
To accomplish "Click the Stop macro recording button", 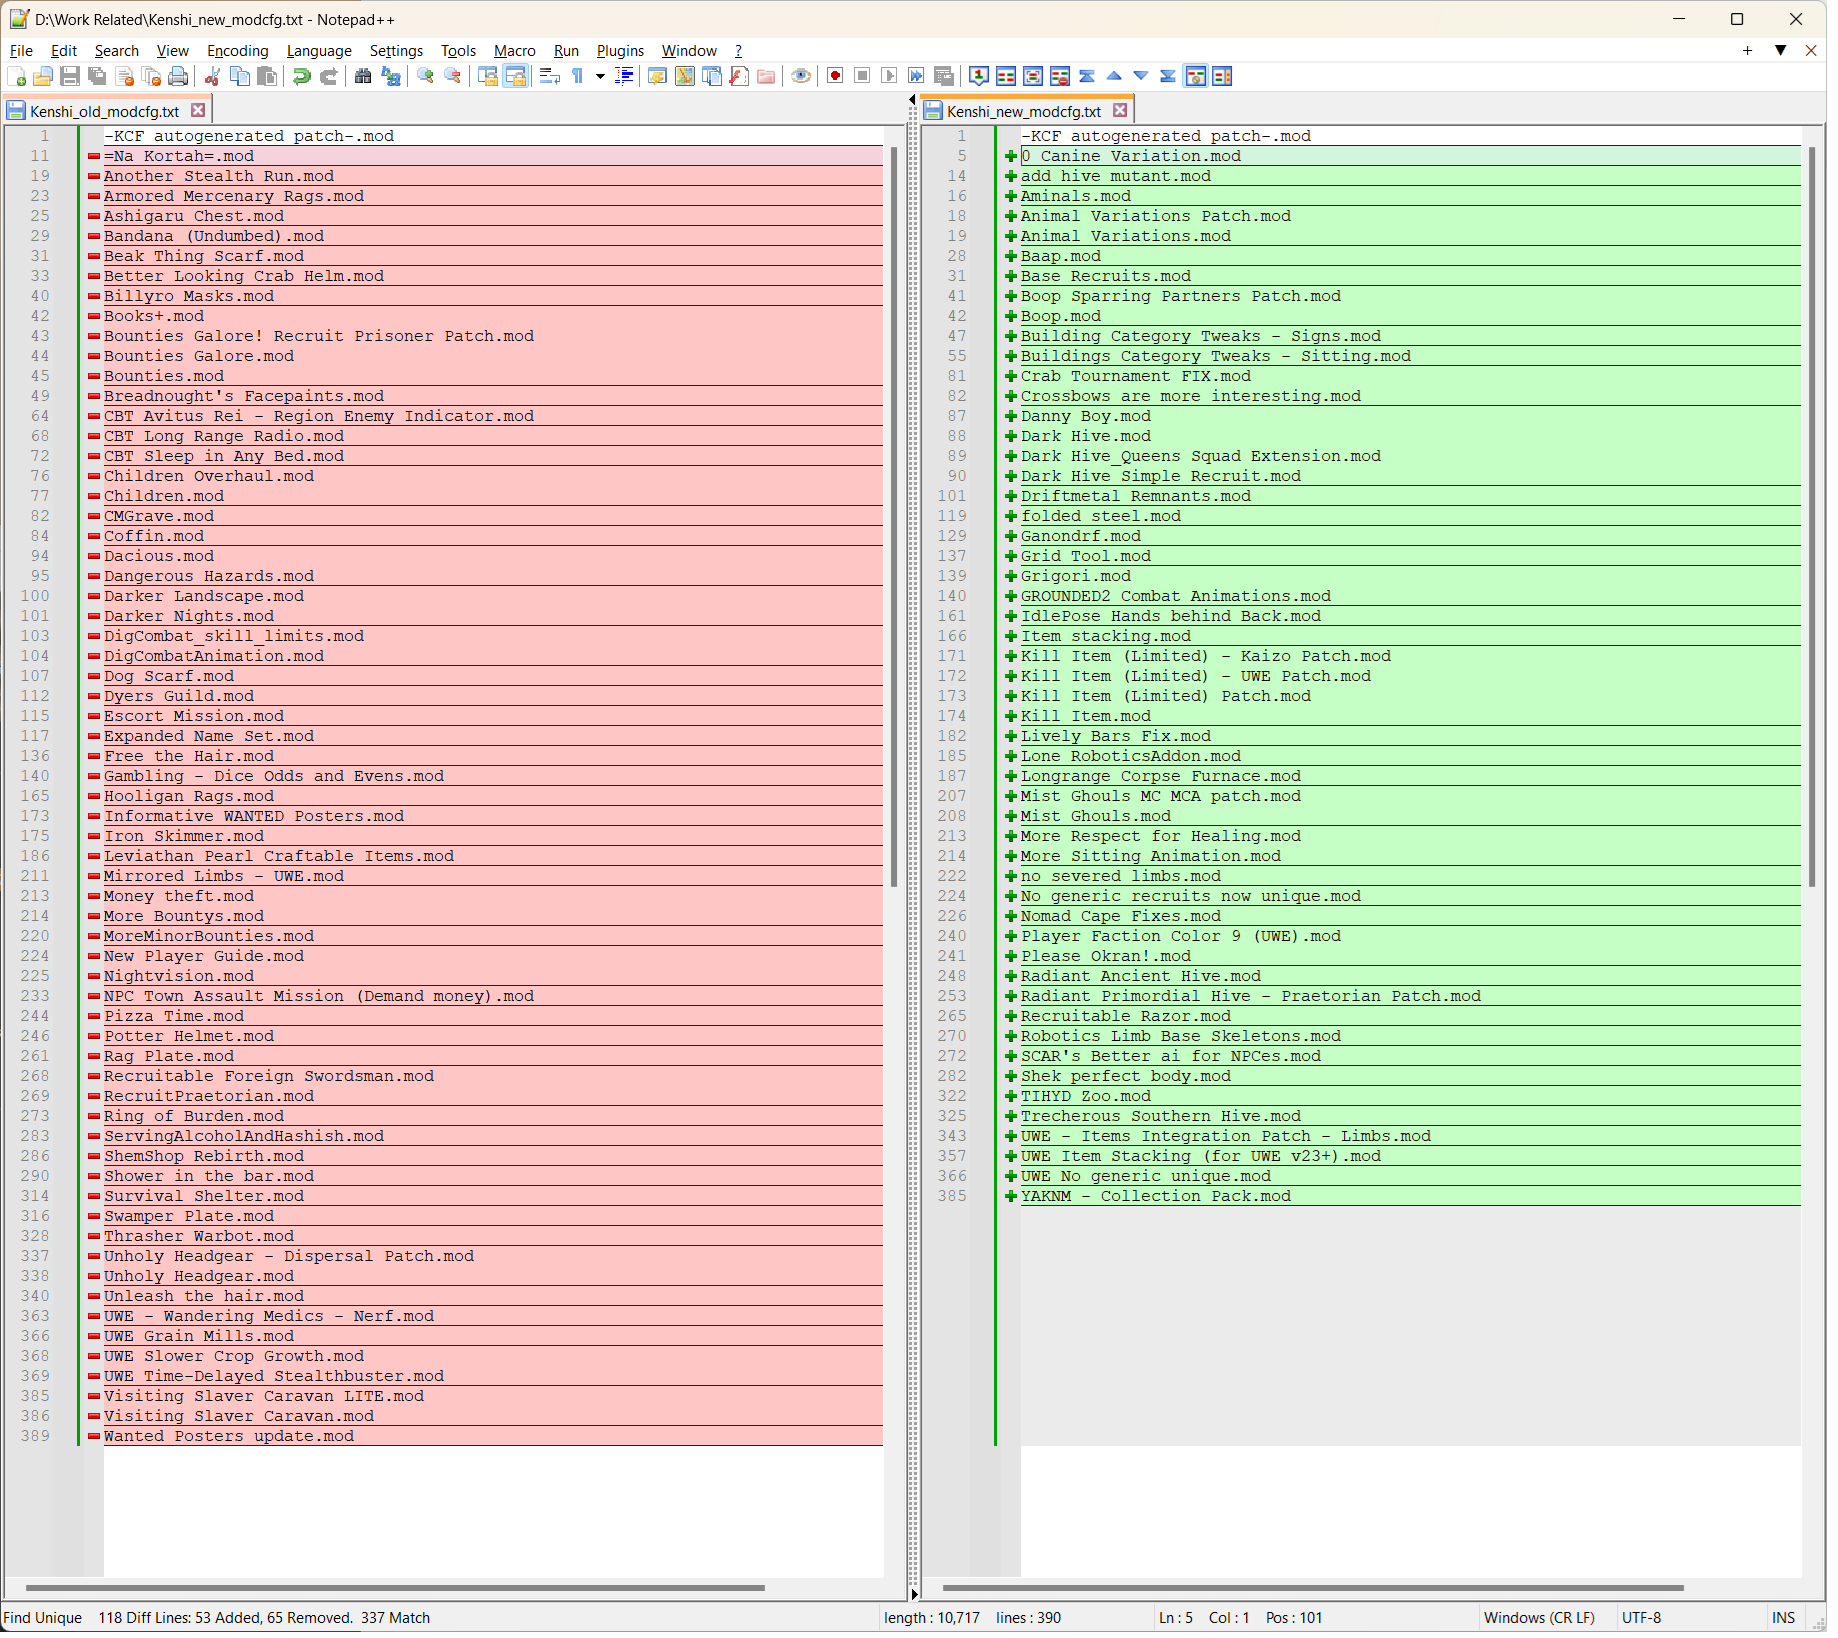I will point(862,77).
